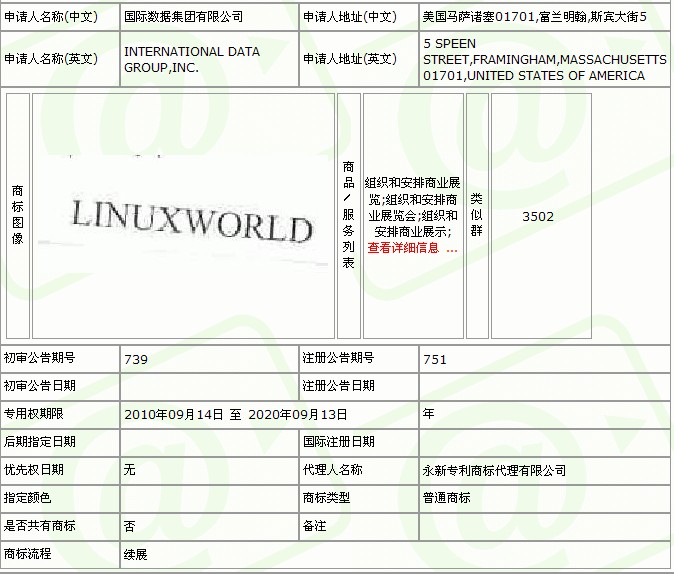674x574 pixels.
Task: Select preliminary announcement number 739
Action: (x=136, y=359)
